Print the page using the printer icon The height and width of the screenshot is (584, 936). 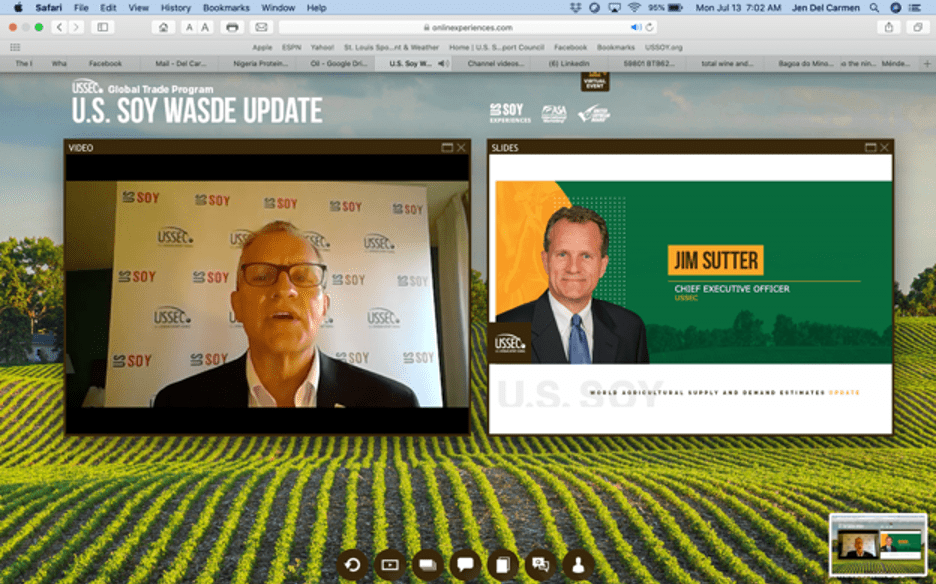pyautogui.click(x=232, y=27)
